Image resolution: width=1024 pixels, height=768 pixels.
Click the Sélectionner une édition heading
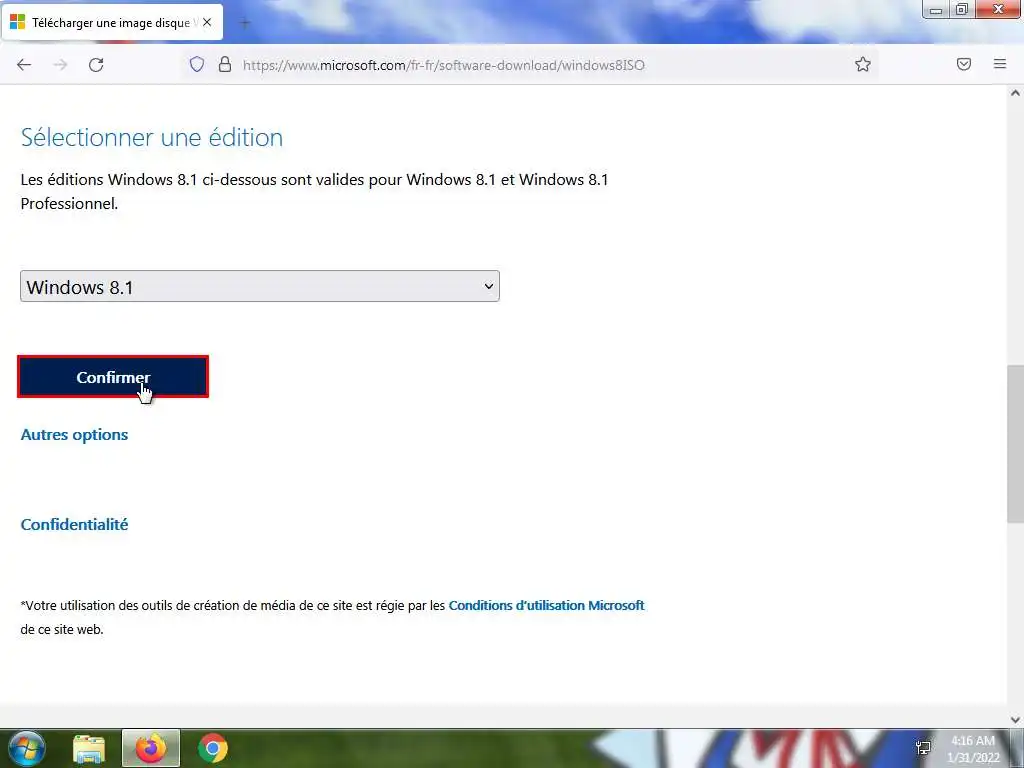[152, 137]
